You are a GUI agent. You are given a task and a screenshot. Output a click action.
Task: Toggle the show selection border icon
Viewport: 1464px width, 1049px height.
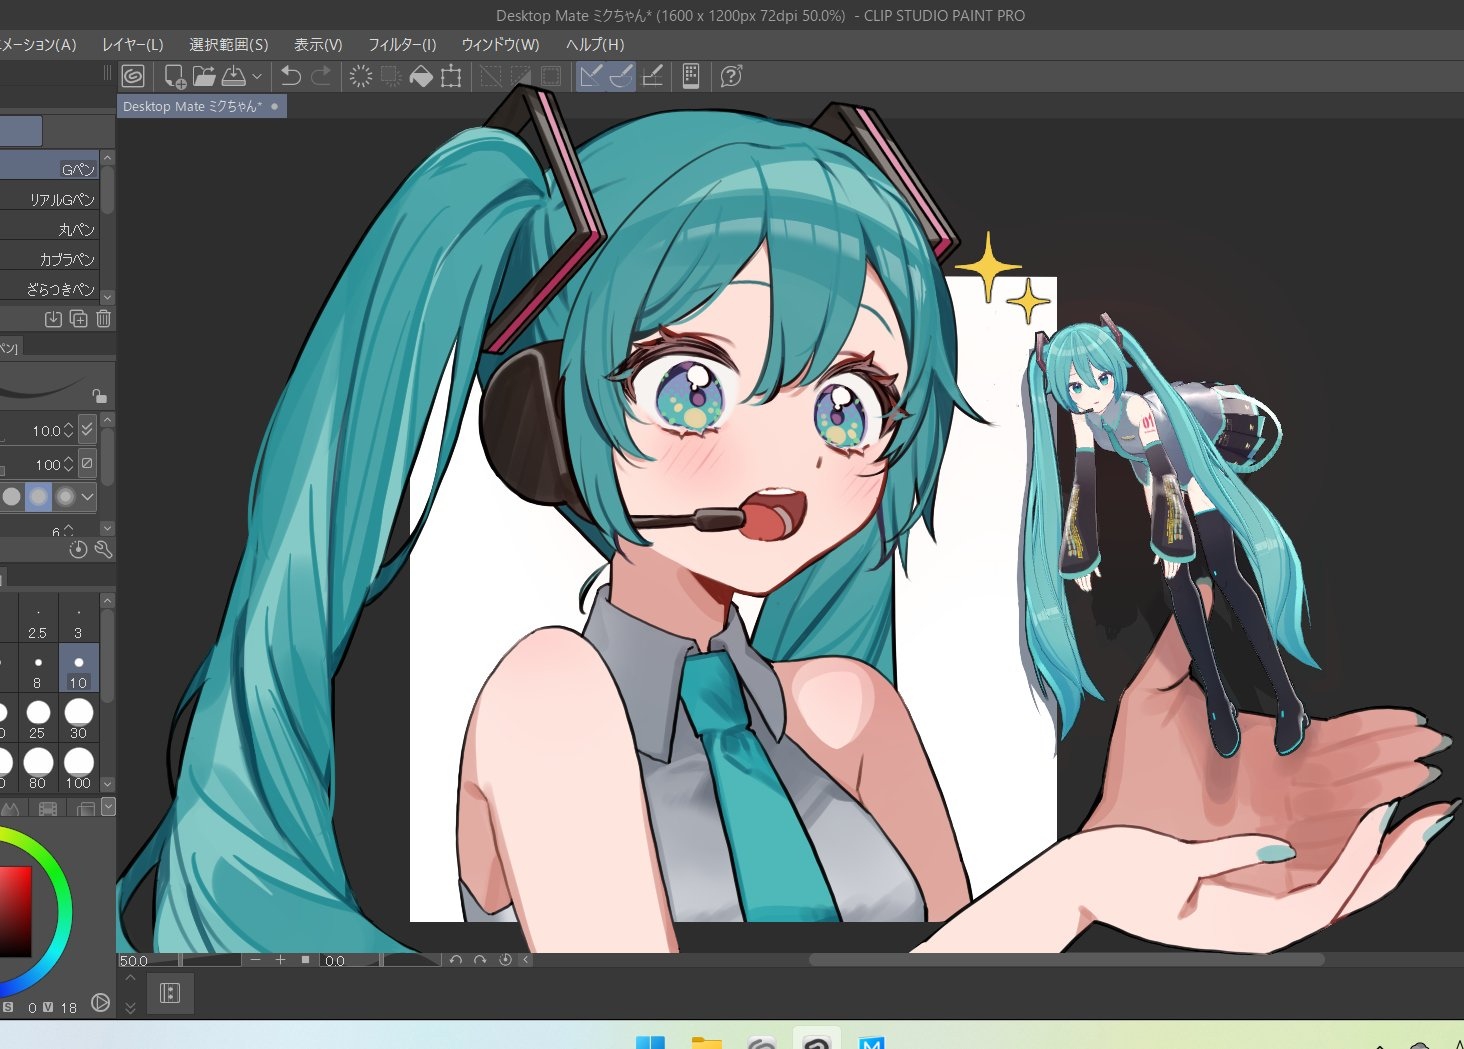click(551, 76)
